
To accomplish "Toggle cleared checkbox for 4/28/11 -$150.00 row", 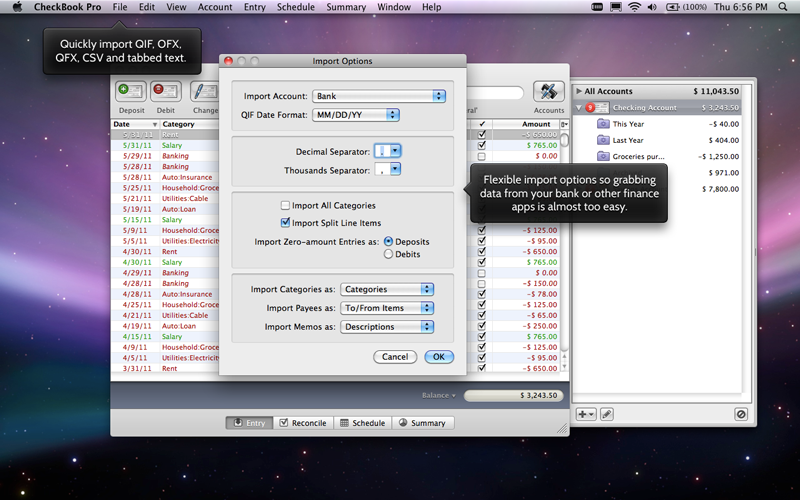I will click(x=482, y=284).
